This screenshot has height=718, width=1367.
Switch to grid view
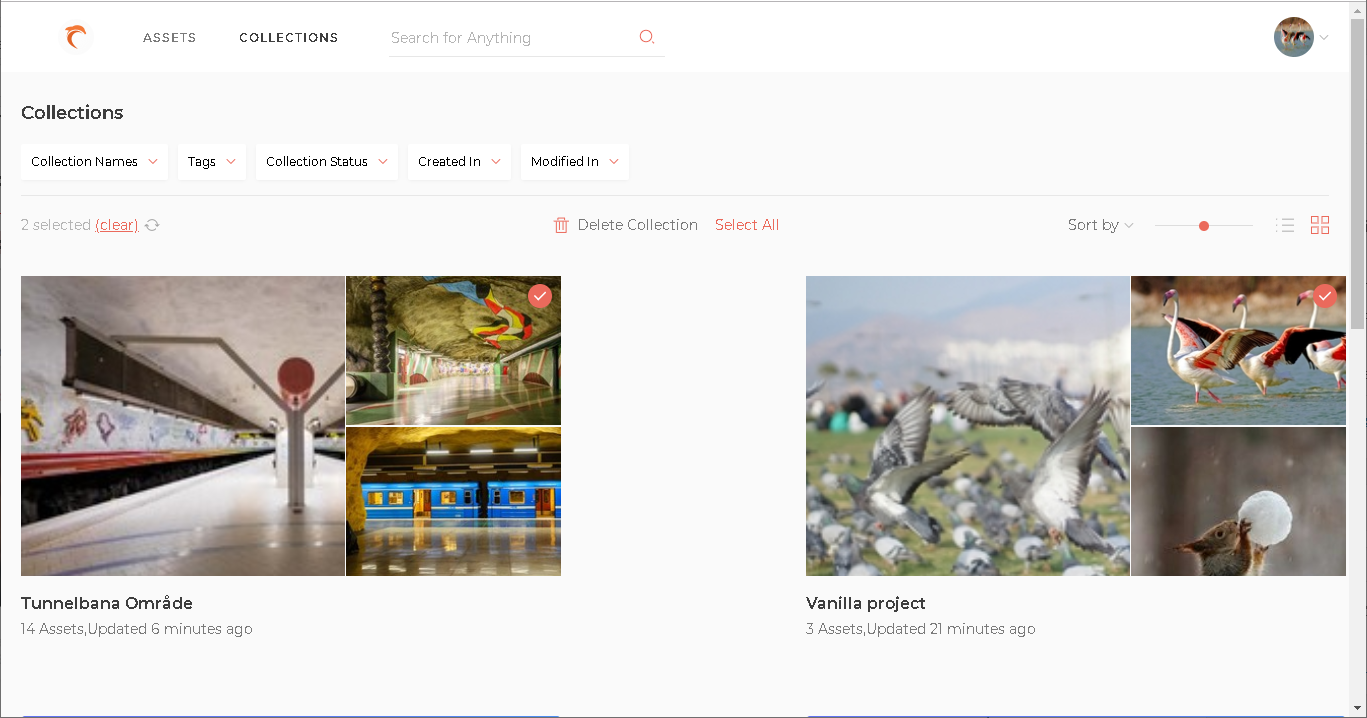click(1320, 225)
